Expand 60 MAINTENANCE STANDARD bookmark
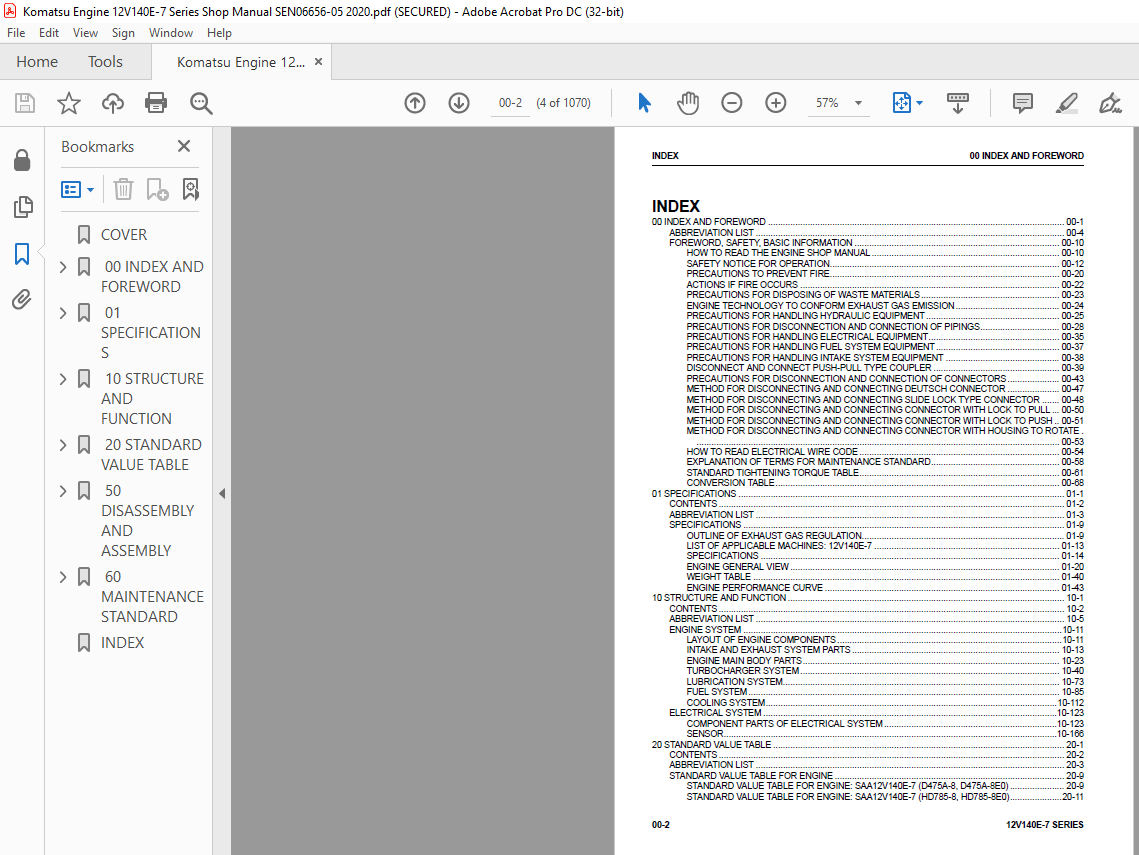This screenshot has width=1139, height=855. tap(63, 577)
